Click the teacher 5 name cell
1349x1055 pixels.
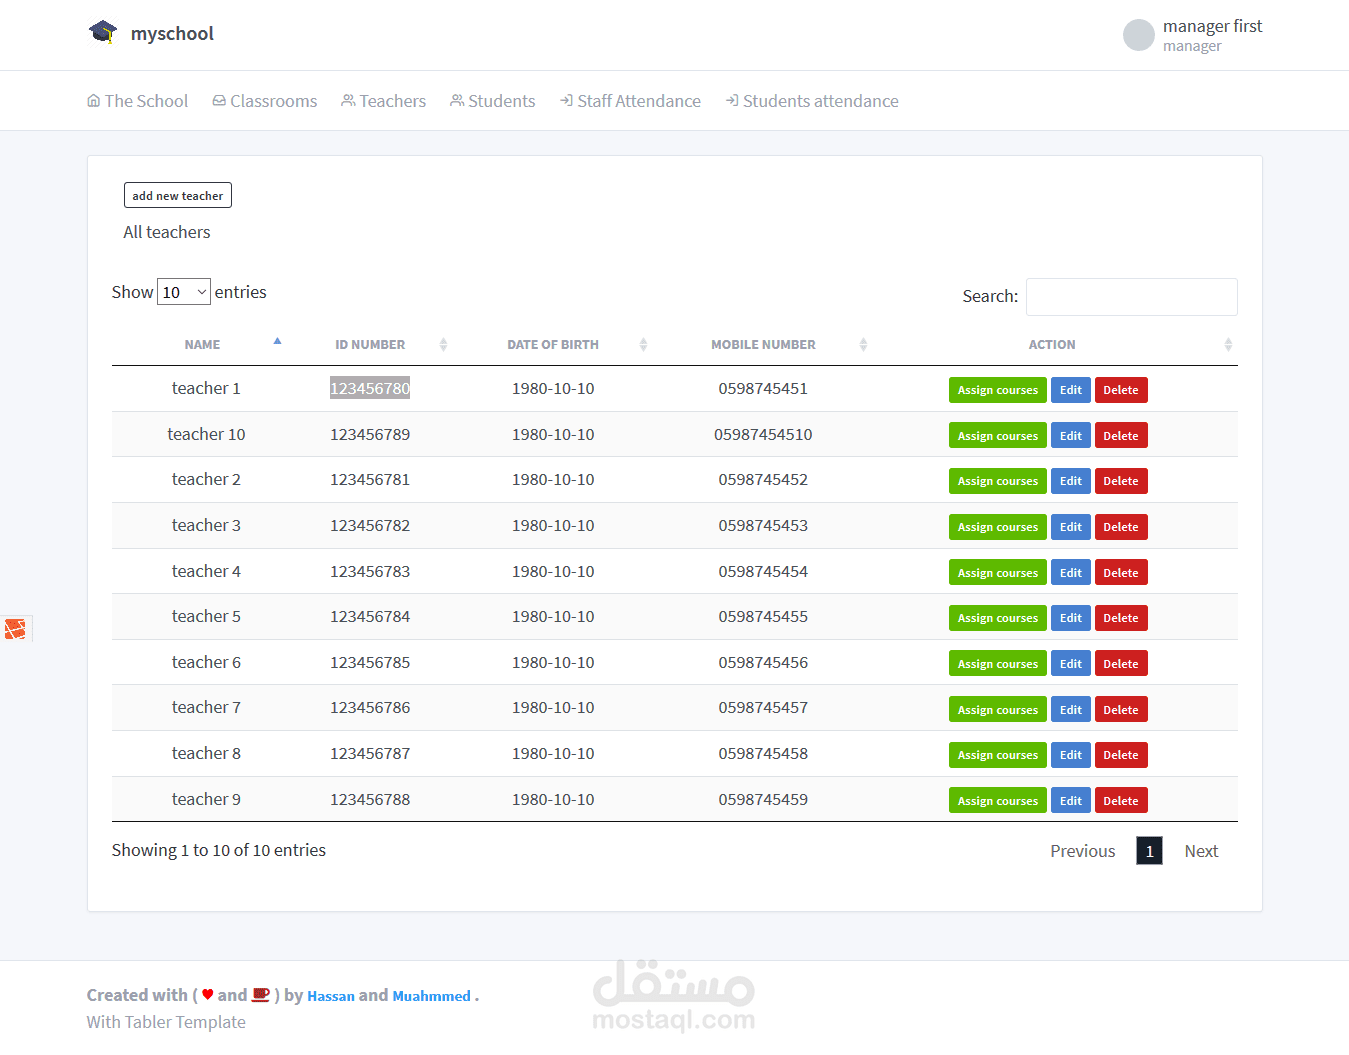coord(206,616)
